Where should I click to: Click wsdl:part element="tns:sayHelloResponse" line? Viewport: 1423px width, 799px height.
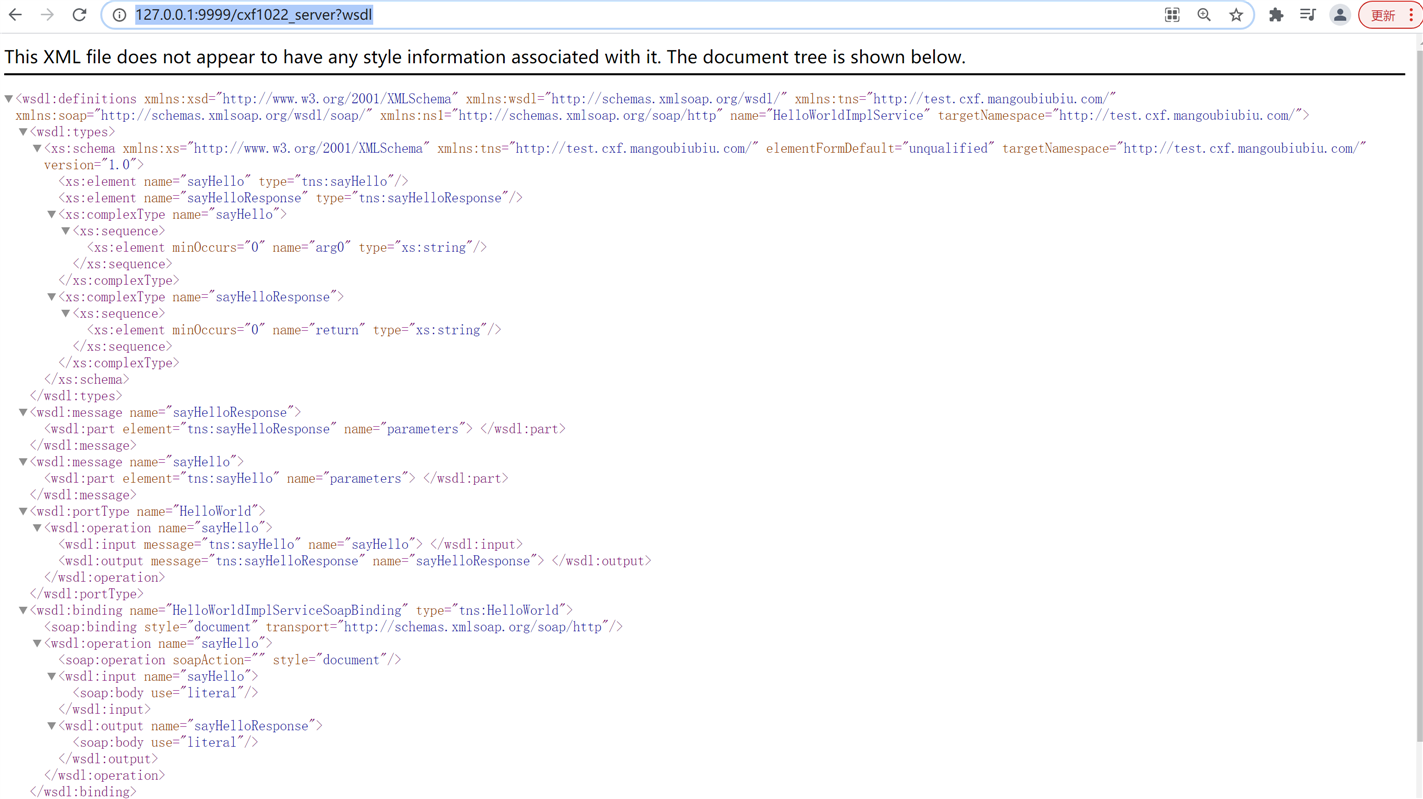(x=305, y=429)
